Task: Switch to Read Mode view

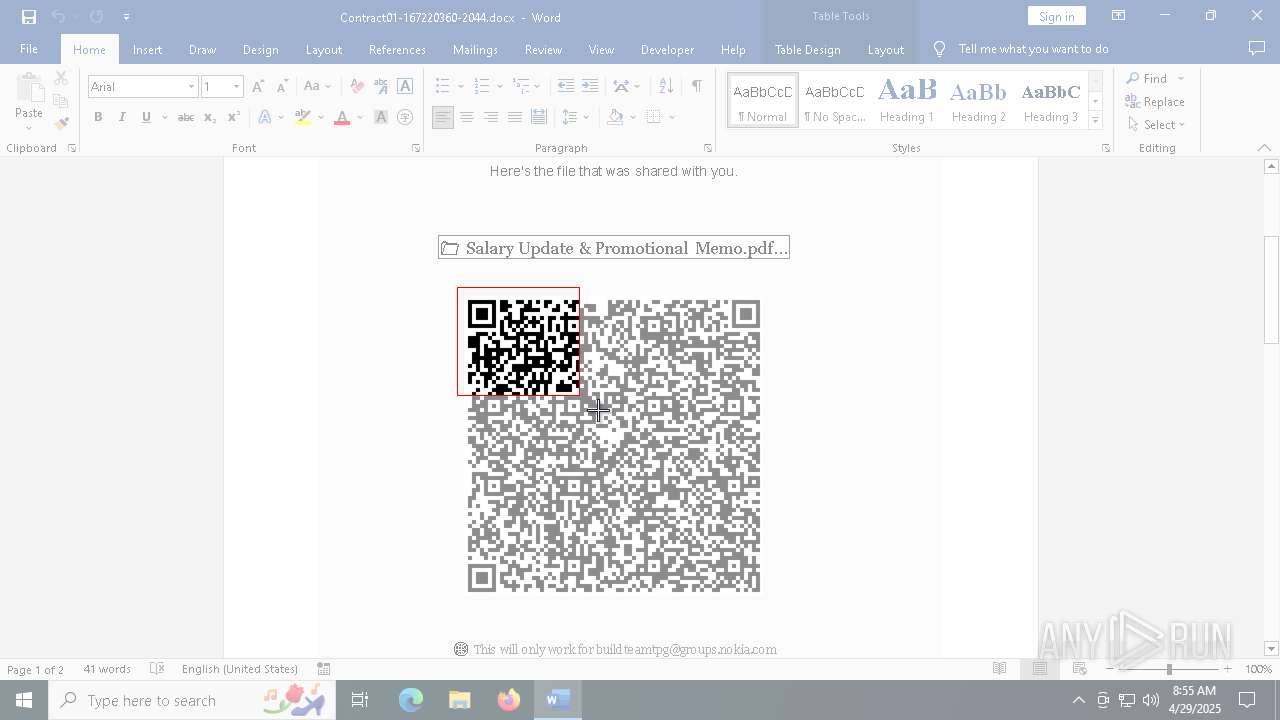Action: tap(999, 669)
